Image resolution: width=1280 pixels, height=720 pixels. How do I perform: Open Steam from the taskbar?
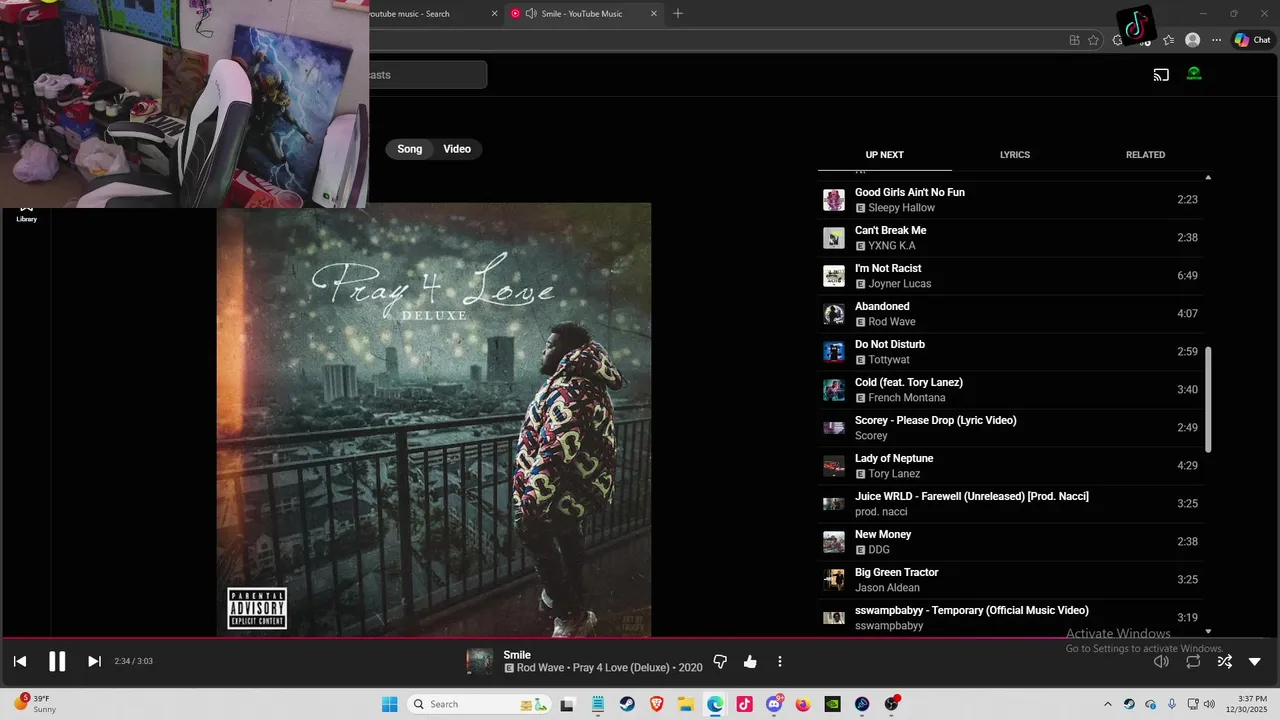(627, 704)
